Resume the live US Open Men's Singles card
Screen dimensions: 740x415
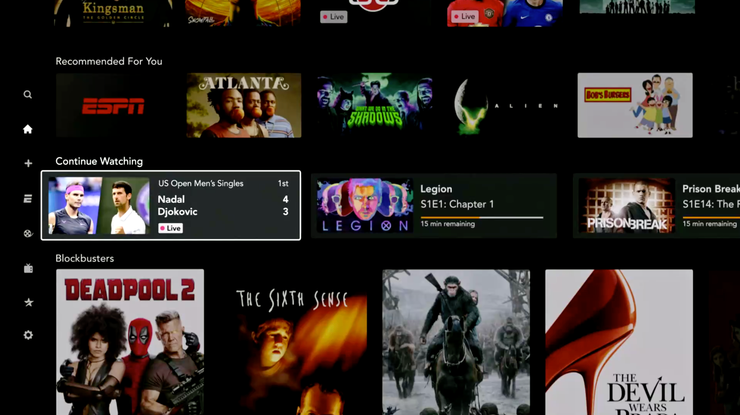click(x=171, y=205)
